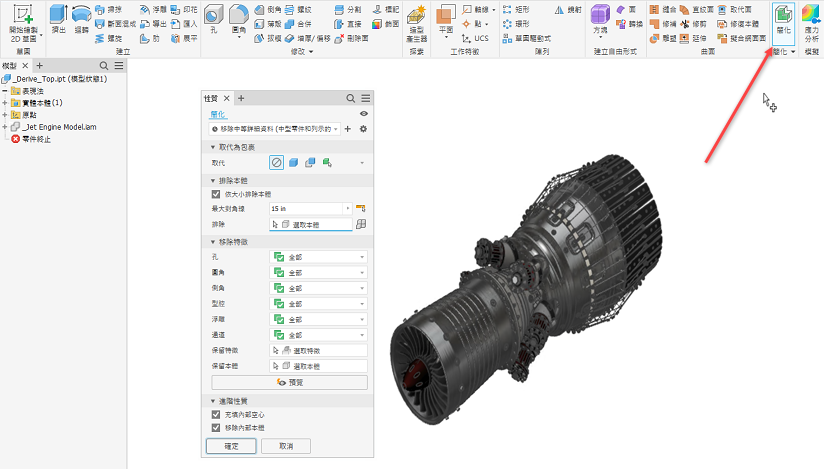Collapse the 移除特徵 section
The height and width of the screenshot is (469, 824).
[213, 242]
